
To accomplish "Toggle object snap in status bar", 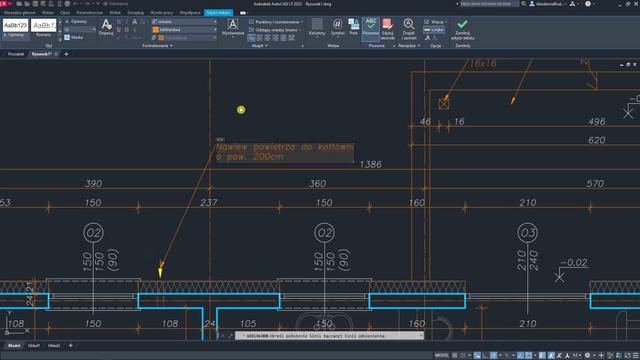I will (x=529, y=356).
